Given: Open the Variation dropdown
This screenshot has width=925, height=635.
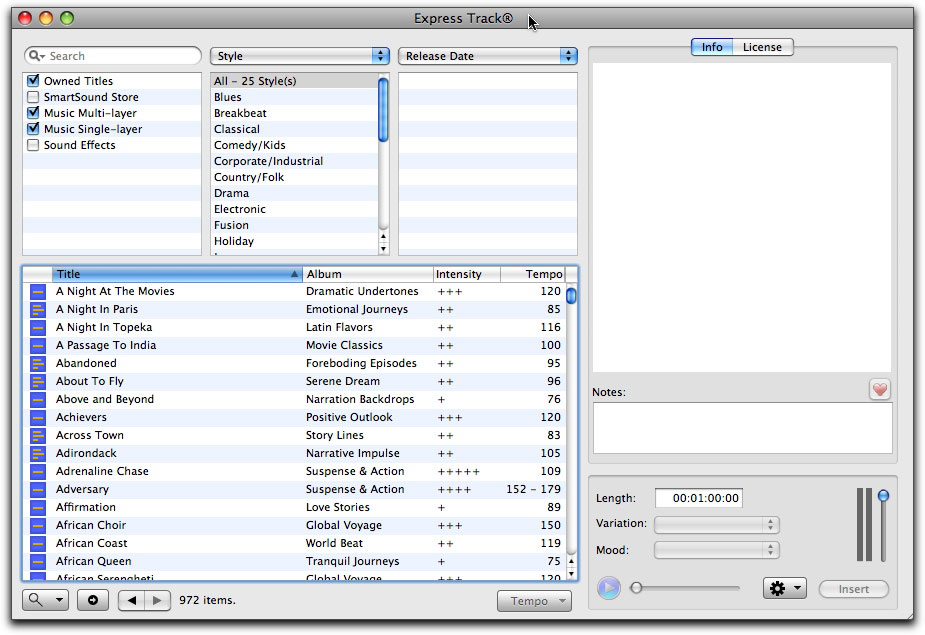Looking at the screenshot, I should point(717,524).
